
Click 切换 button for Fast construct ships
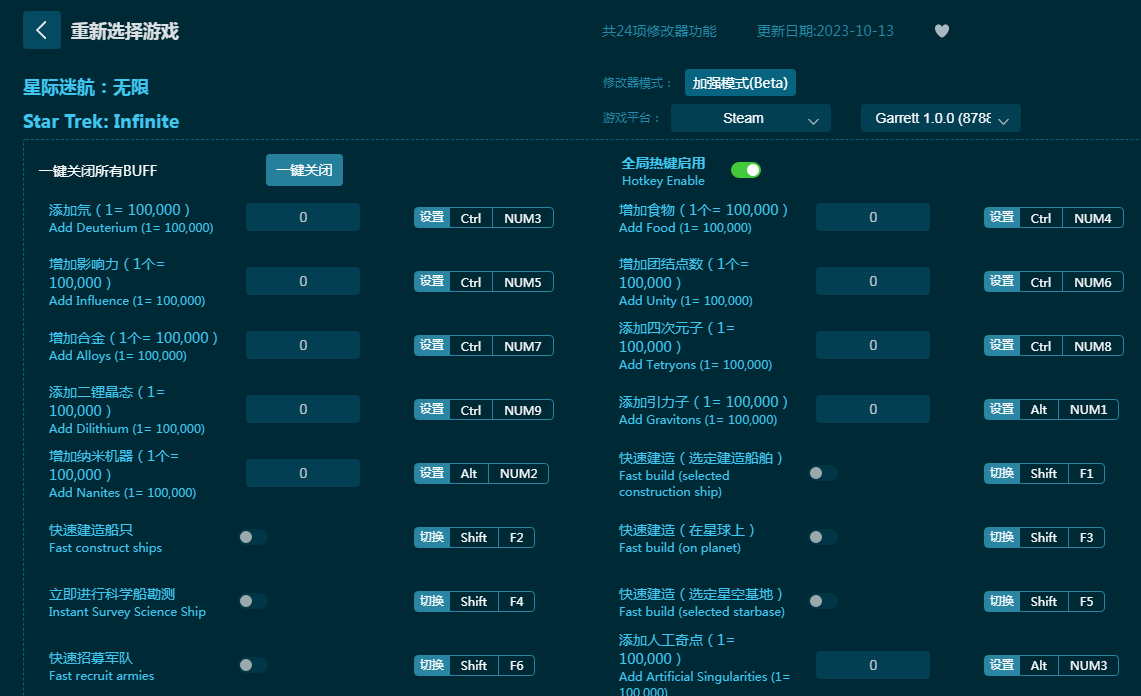click(x=432, y=537)
